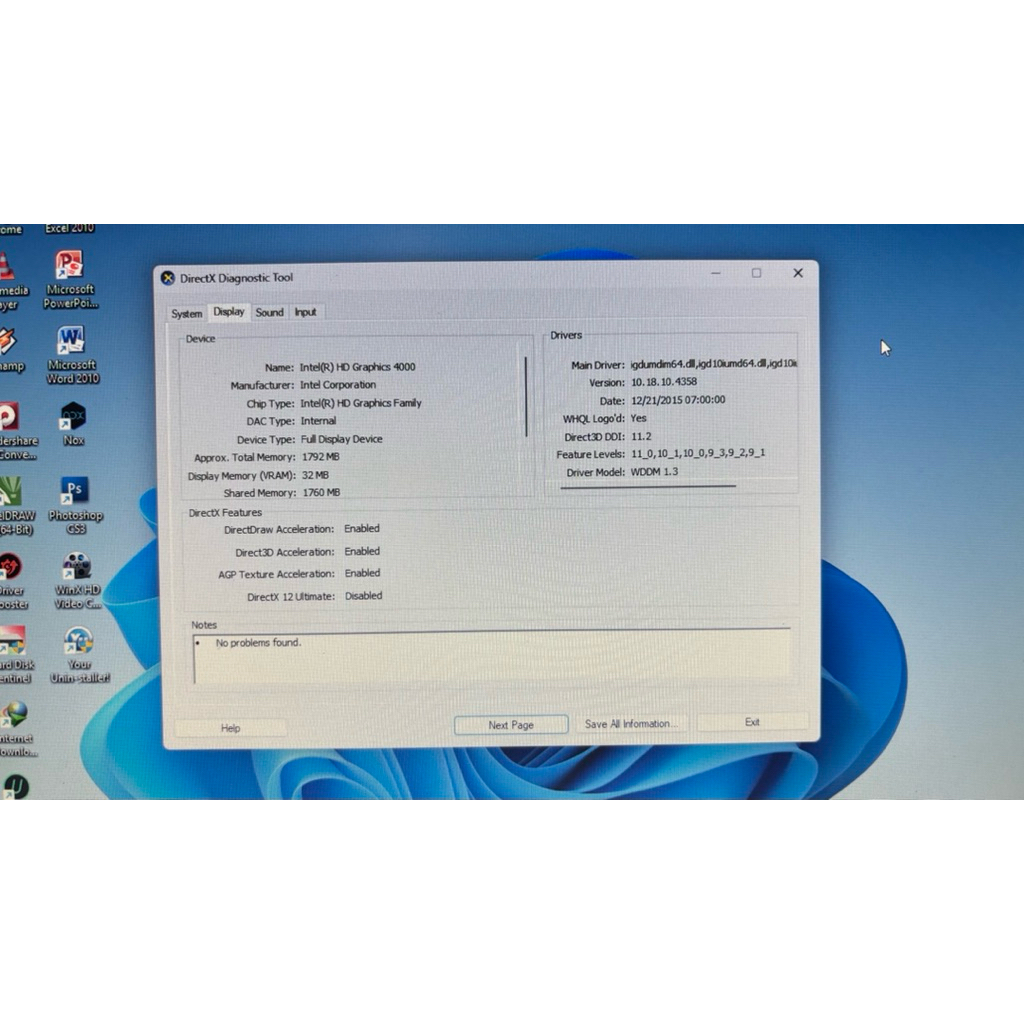This screenshot has height=1024, width=1024.
Task: Click the driver model 'WDDM 1.3'
Action: tap(654, 472)
